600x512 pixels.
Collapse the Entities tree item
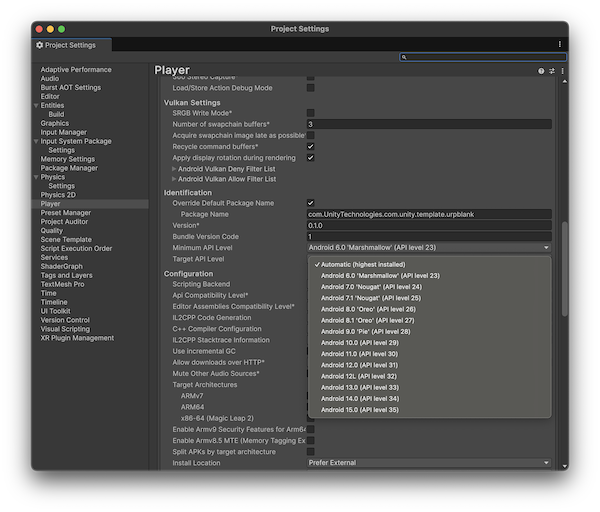click(x=36, y=105)
